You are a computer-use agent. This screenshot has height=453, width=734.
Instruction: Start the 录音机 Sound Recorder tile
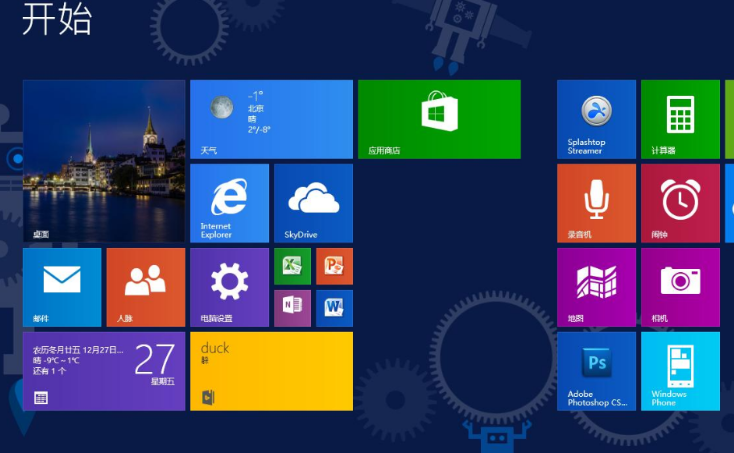click(x=596, y=203)
